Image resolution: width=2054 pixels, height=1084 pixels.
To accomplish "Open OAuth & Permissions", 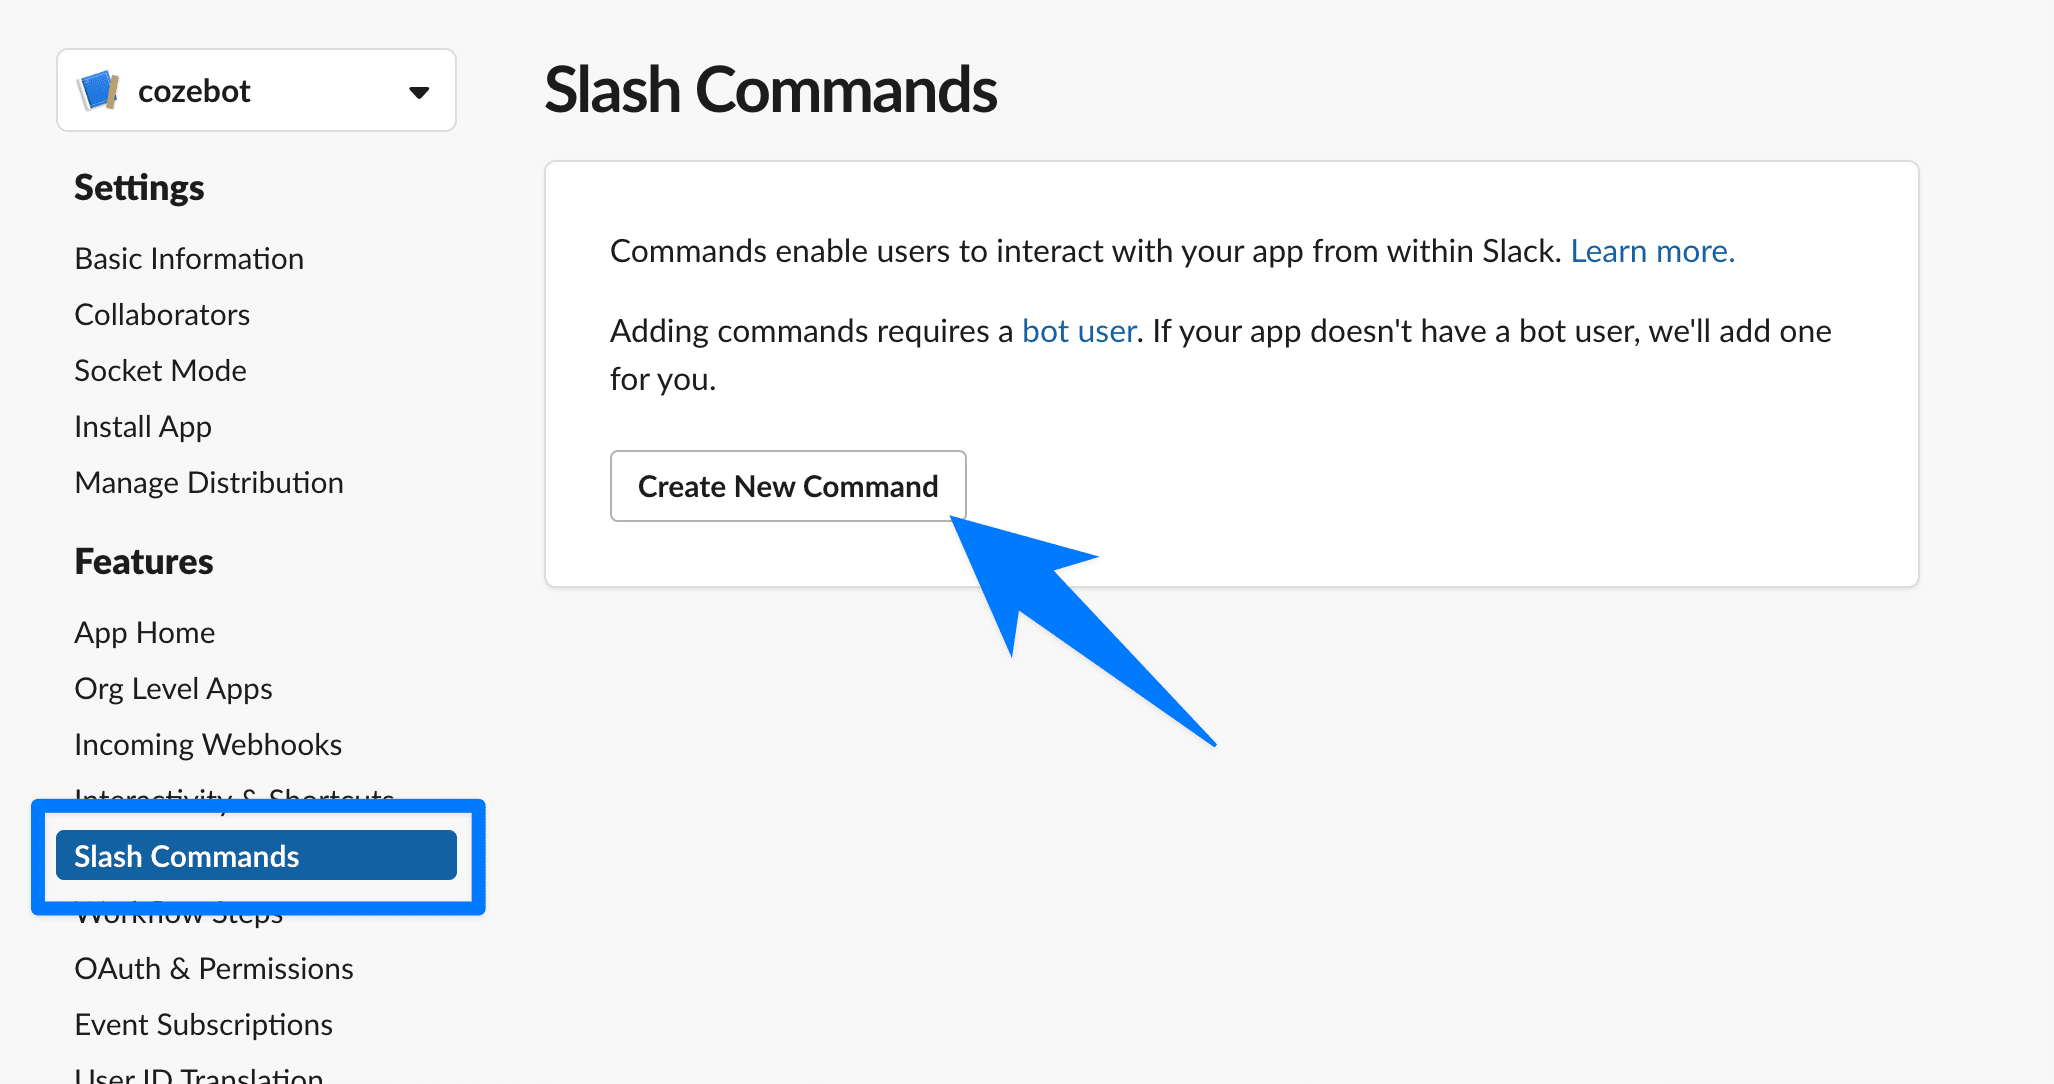I will point(214,969).
